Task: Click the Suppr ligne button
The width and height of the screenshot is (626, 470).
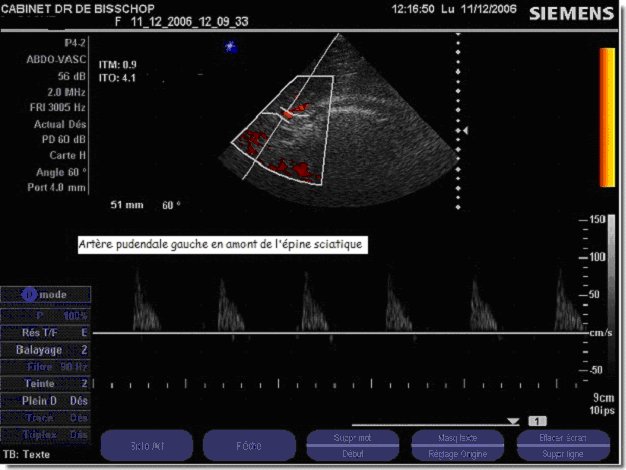Action: [x=563, y=454]
